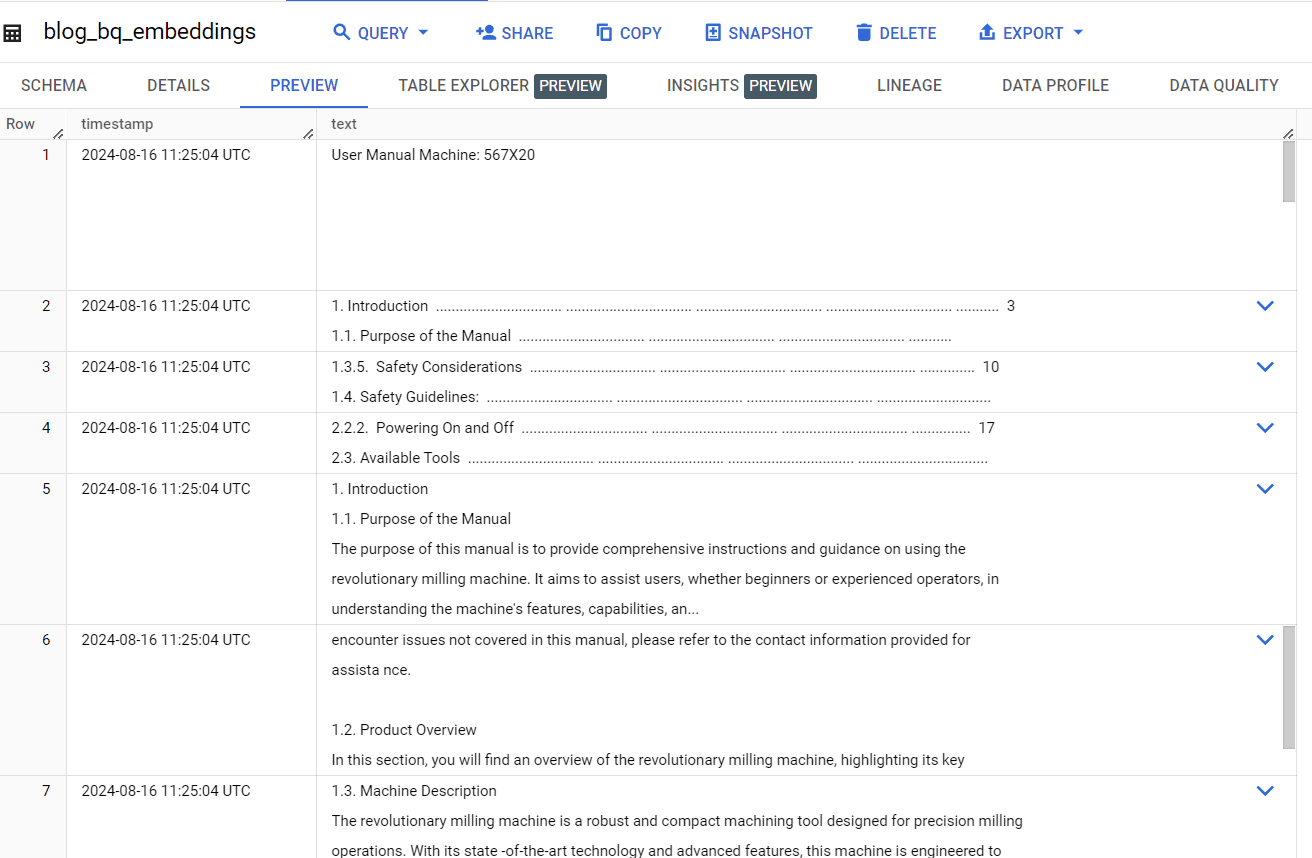
Task: Open the LINEAGE tab
Action: pyautogui.click(x=909, y=85)
